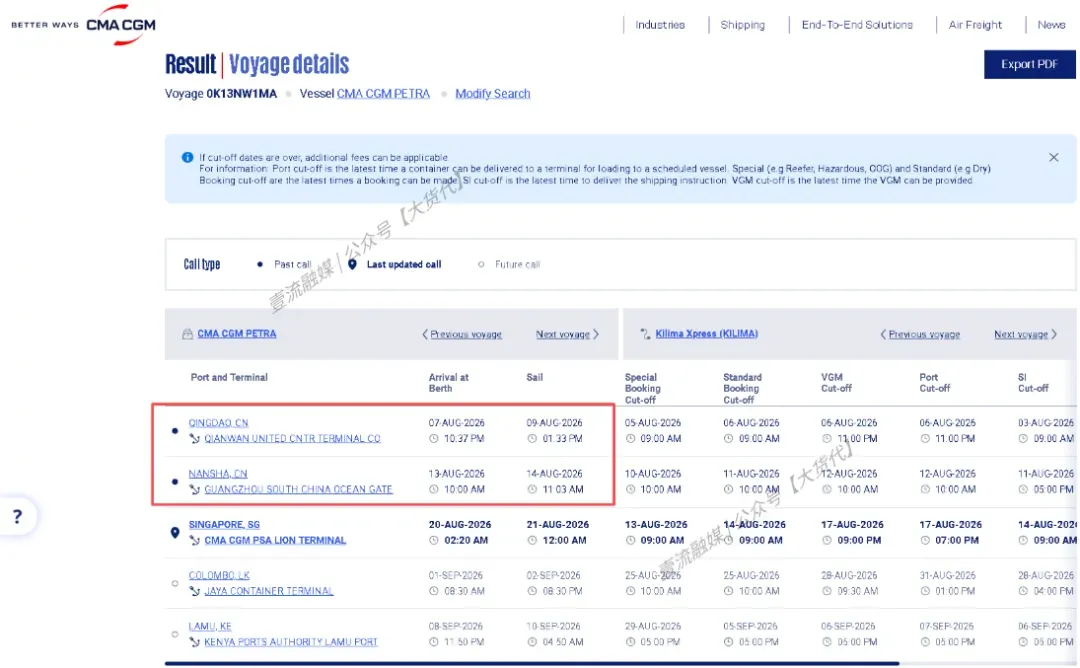
Task: Click terminal icon next to Kenya Ports Authority
Action: (195, 642)
